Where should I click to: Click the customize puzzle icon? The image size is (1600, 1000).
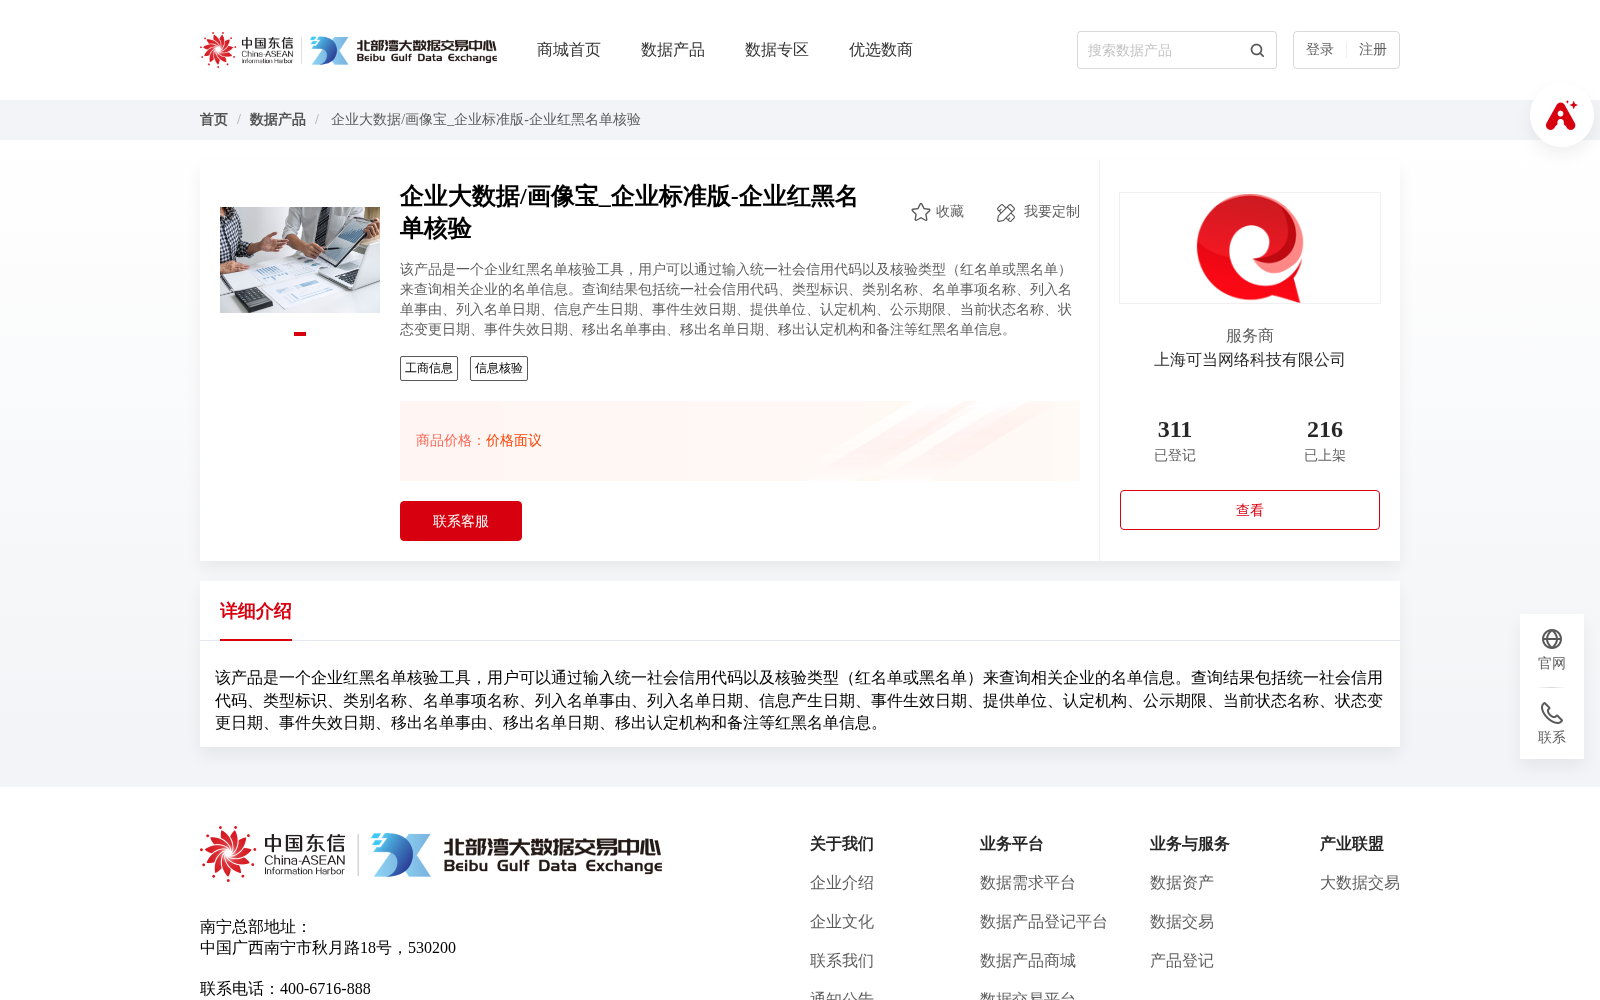pos(1006,212)
